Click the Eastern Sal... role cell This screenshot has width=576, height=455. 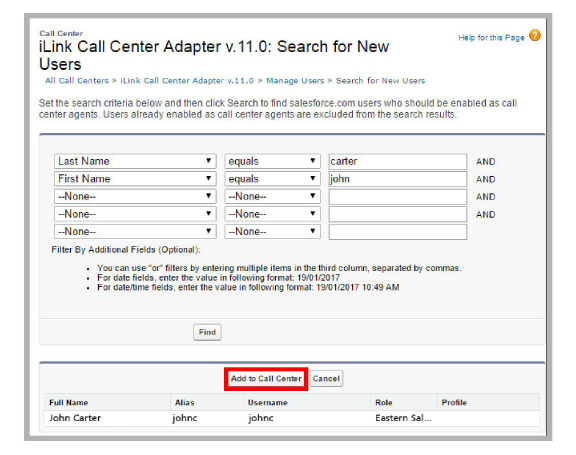403,418
